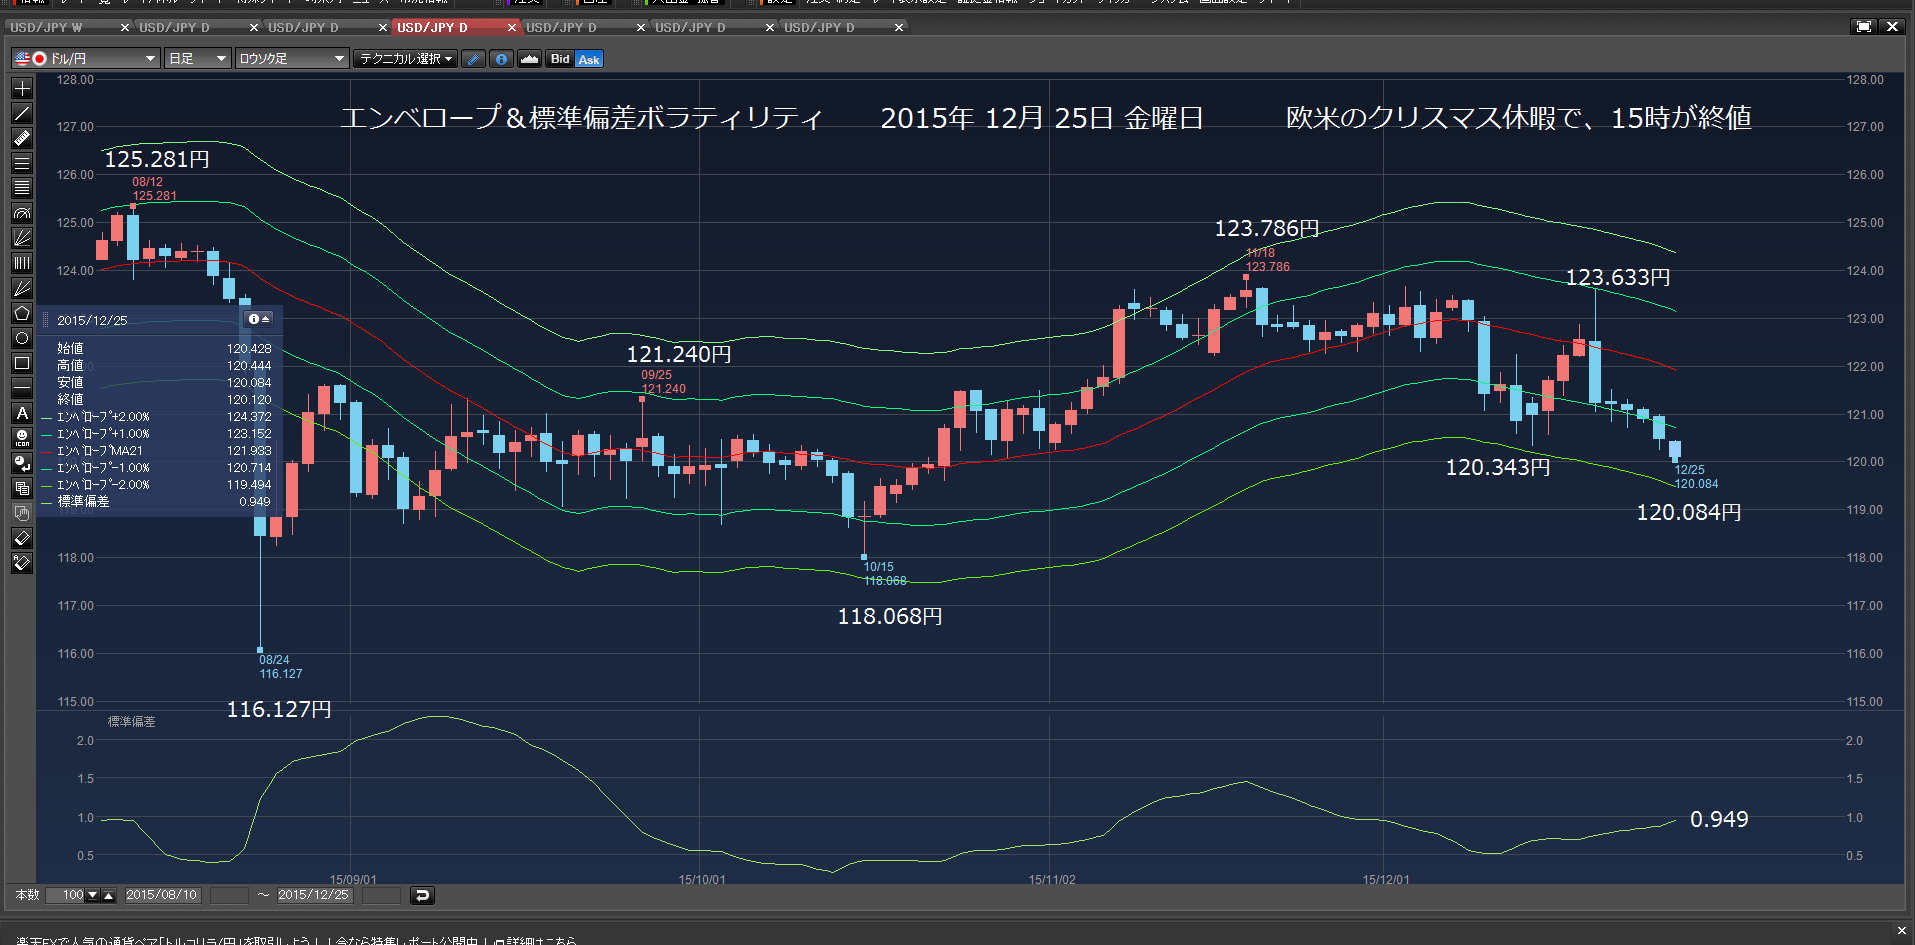
Task: Click the blue info icon in toolbar
Action: (x=502, y=59)
